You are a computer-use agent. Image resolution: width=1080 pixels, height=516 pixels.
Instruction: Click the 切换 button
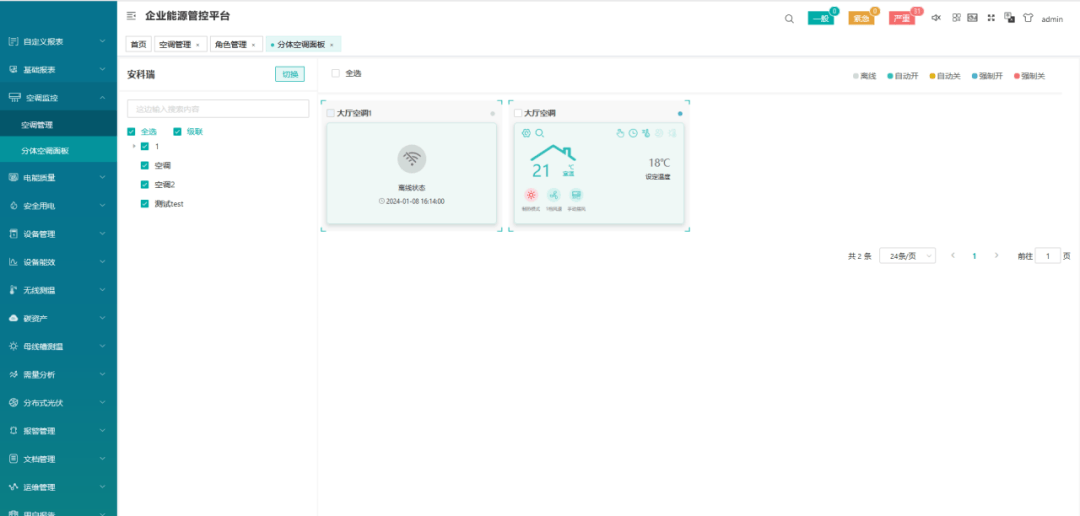click(290, 74)
